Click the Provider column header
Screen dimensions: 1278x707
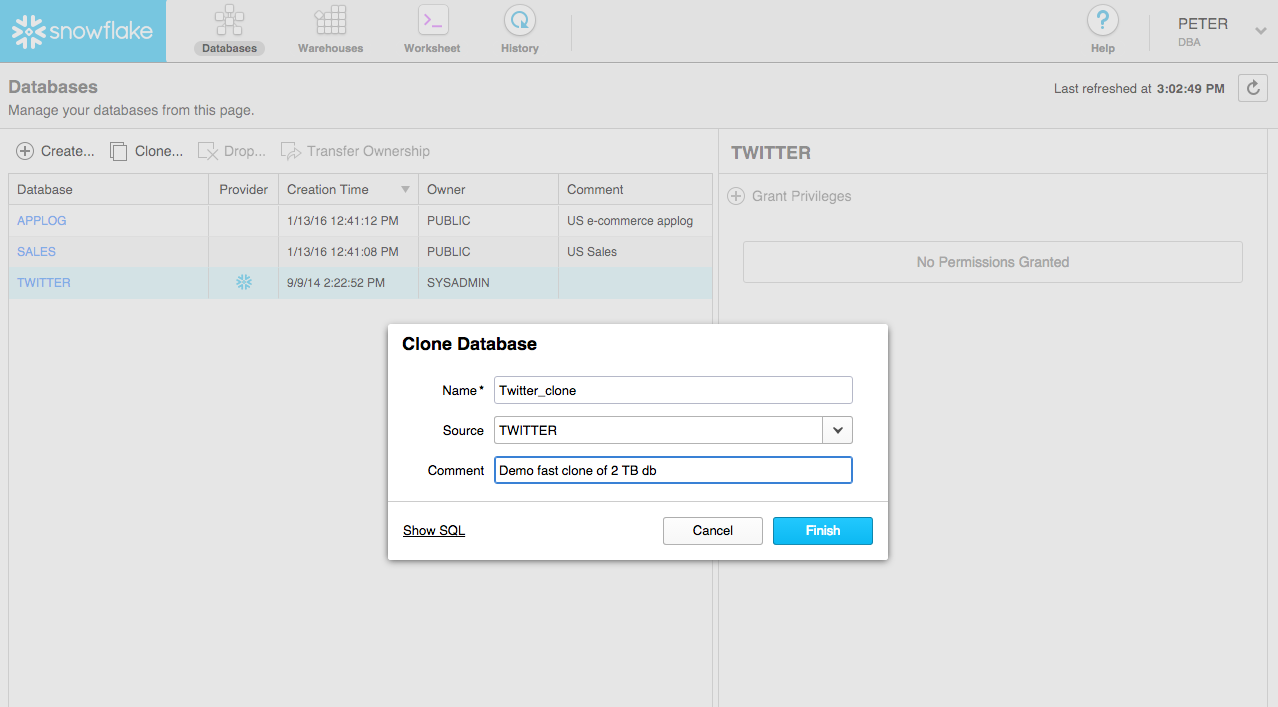click(x=243, y=189)
